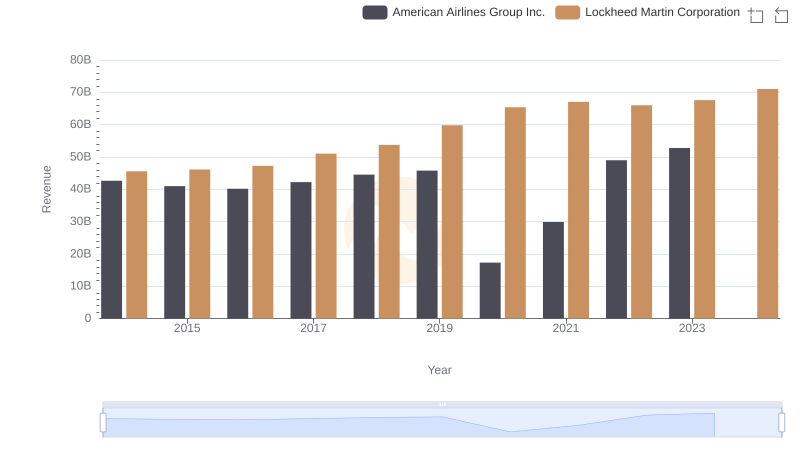Click the 2021 x-axis label

pyautogui.click(x=566, y=328)
